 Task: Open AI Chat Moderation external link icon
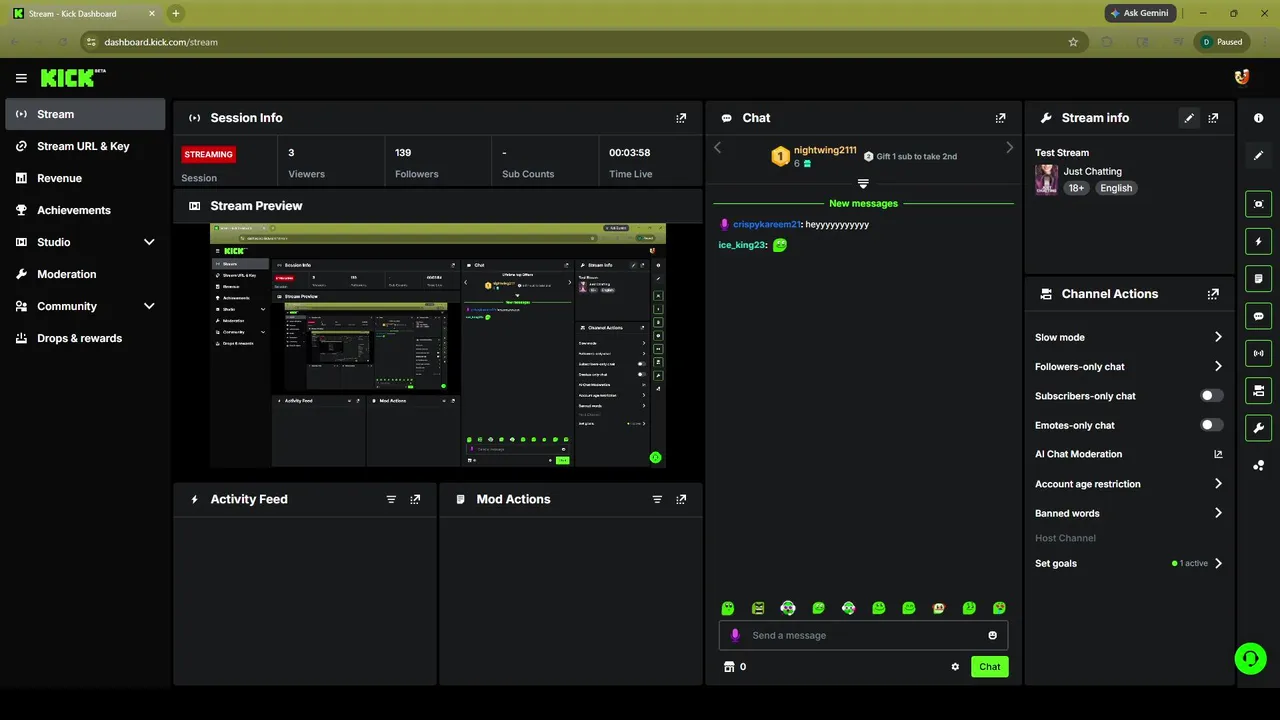click(x=1218, y=454)
